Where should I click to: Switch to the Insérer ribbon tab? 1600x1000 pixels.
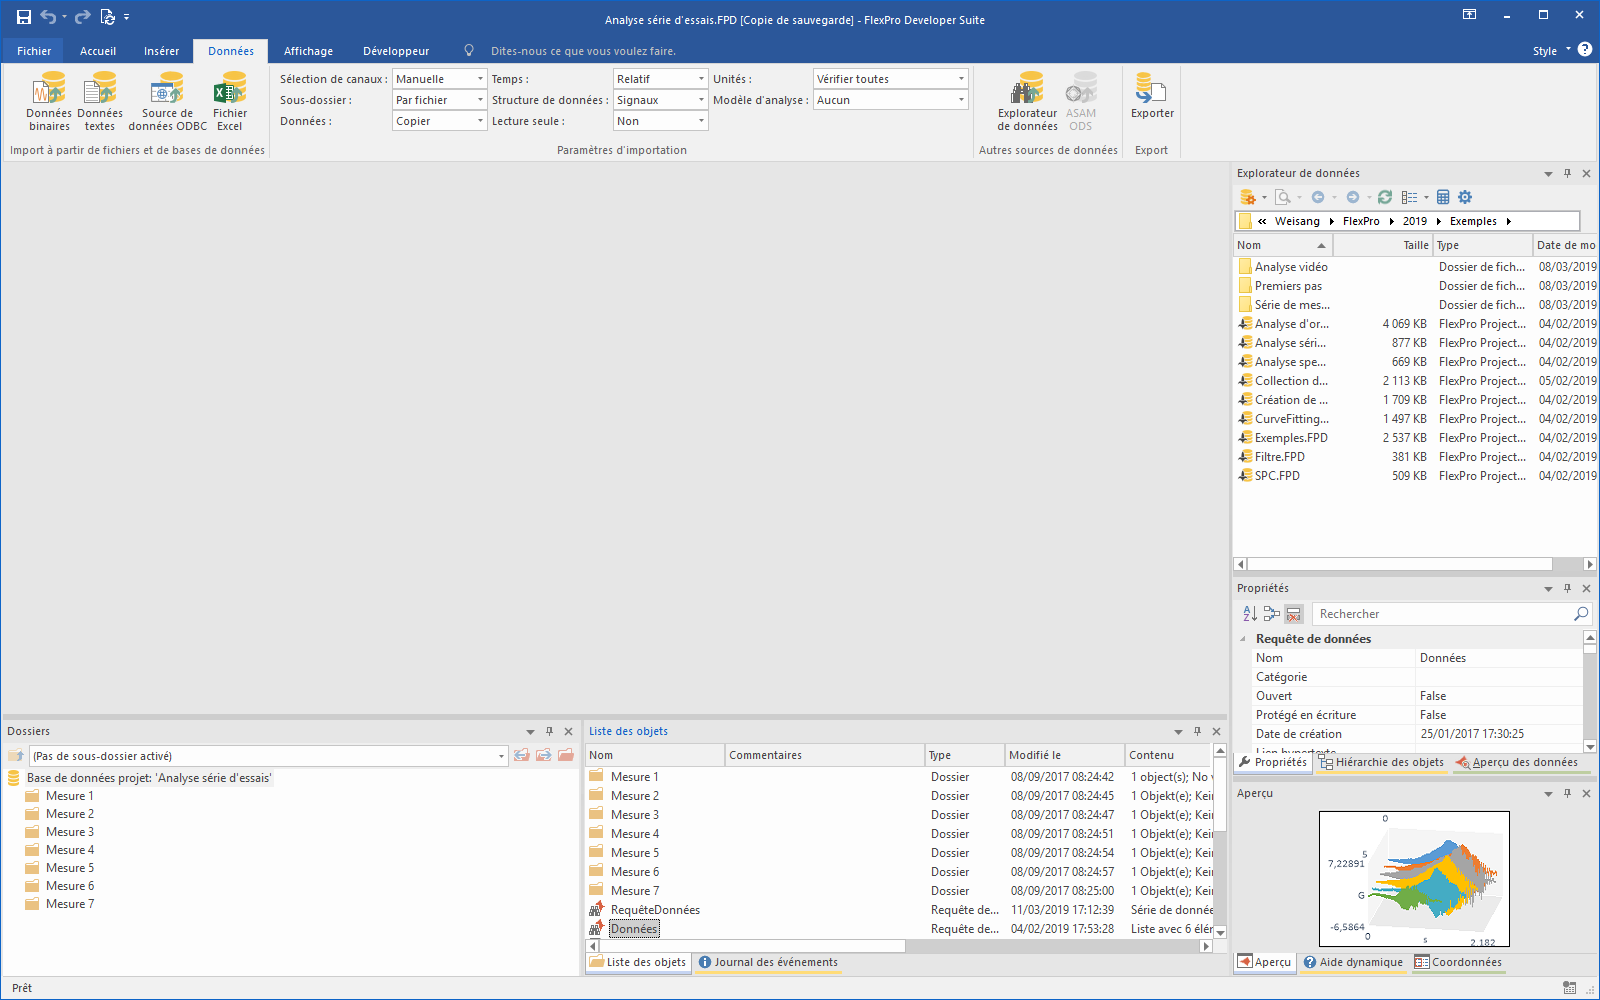point(161,51)
